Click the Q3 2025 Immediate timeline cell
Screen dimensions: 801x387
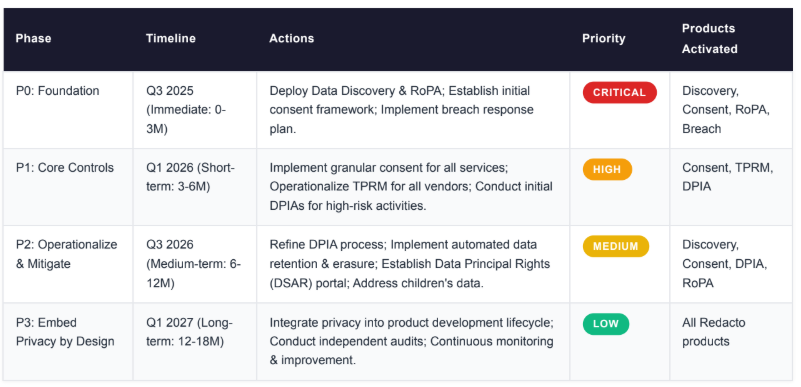coord(195,110)
